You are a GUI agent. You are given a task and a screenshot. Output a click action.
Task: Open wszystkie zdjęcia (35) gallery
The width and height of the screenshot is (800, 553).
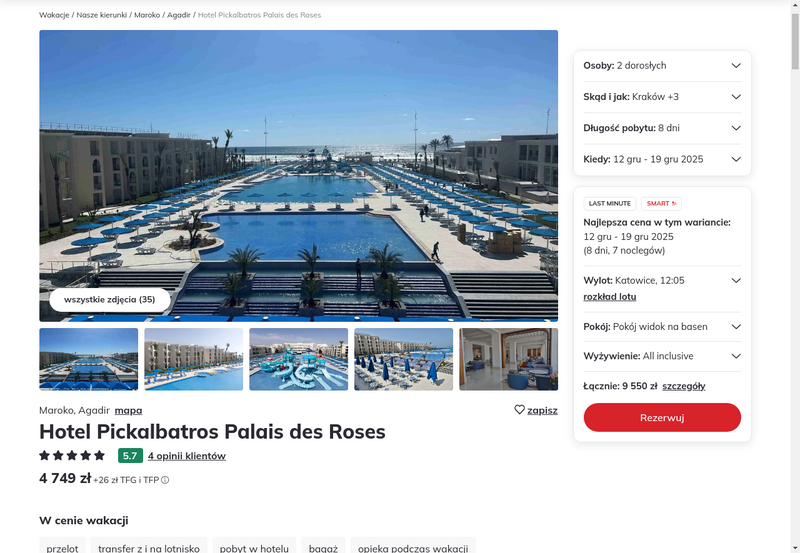click(x=110, y=299)
